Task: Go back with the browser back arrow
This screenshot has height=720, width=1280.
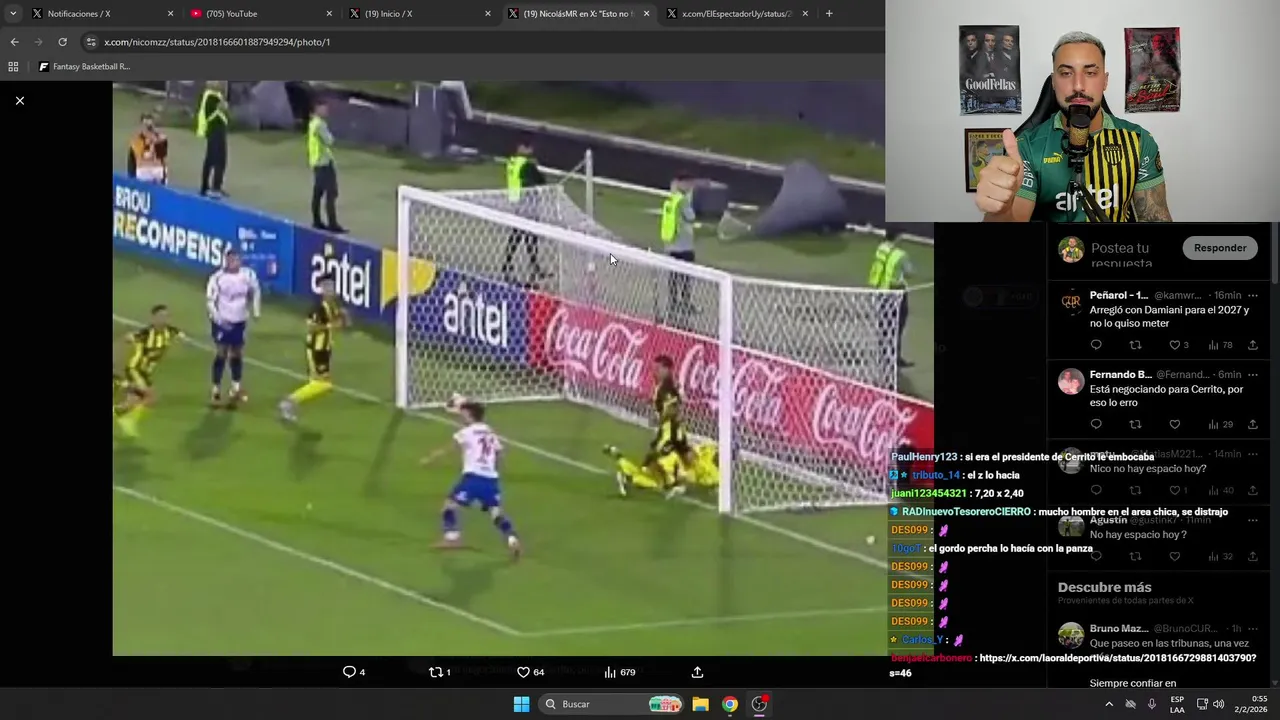Action: (x=14, y=42)
